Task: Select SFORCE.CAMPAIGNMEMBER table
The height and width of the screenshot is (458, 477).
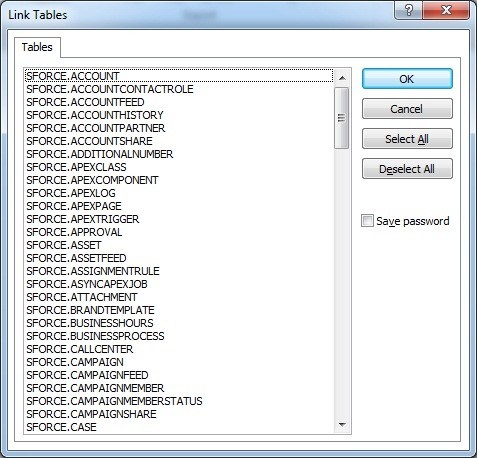Action: click(179, 388)
